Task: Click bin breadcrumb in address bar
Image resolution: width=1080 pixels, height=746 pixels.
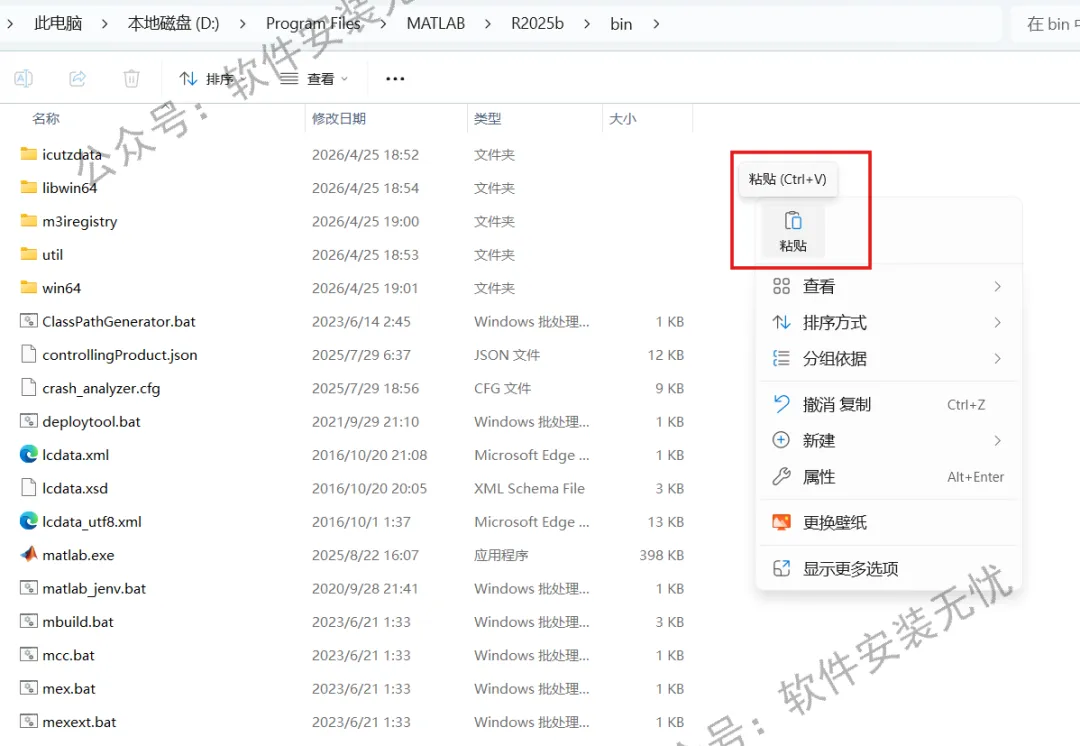Action: 621,24
